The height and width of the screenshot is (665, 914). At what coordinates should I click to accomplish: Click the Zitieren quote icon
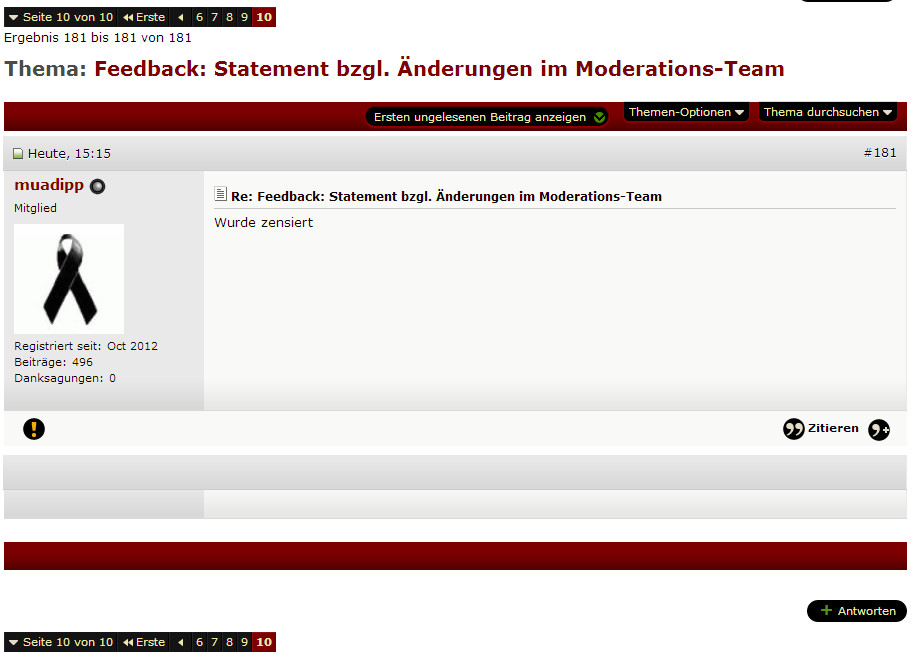[794, 429]
